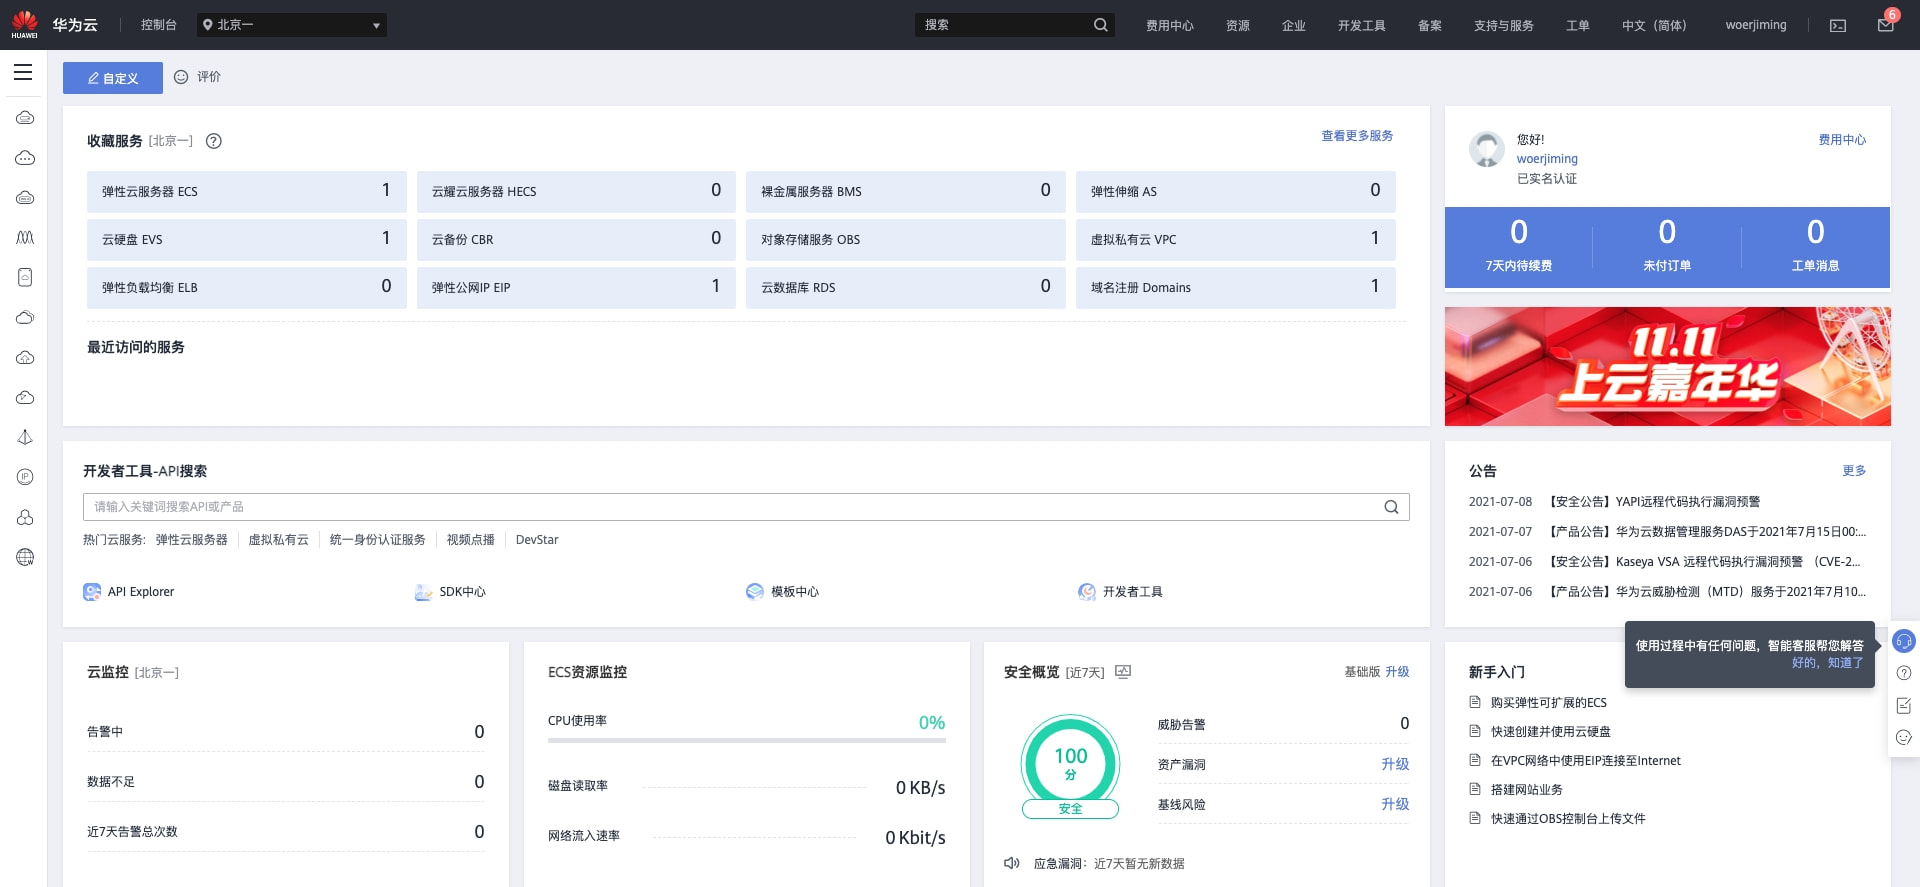Image resolution: width=1920 pixels, height=887 pixels.
Task: Click the floating smiley face icon at right edge
Action: 1904,738
